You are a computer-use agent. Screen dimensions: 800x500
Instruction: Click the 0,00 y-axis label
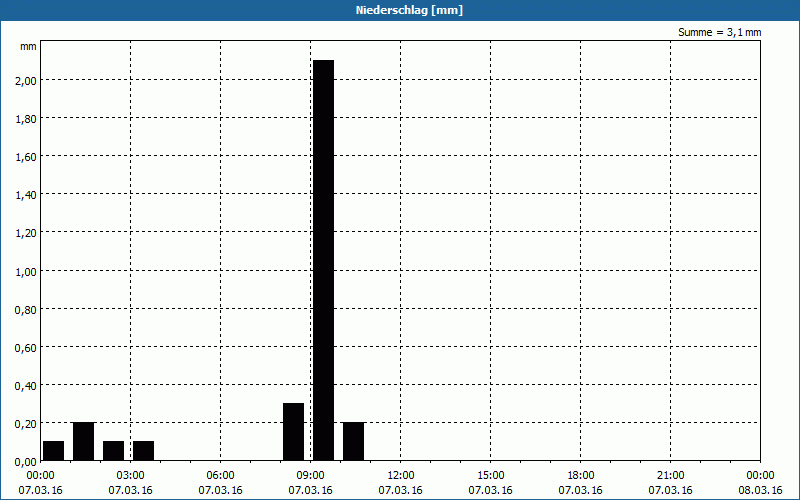pos(26,462)
